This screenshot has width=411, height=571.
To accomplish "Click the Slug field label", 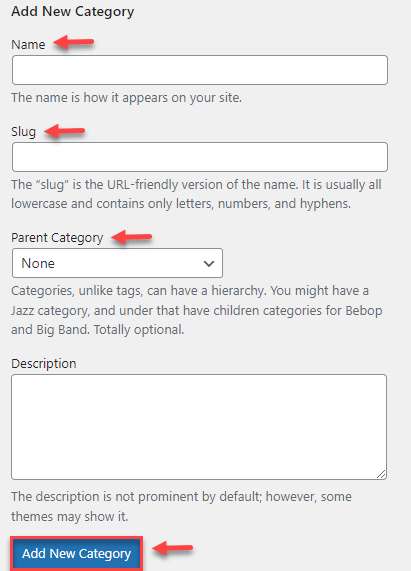I will pos(23,131).
